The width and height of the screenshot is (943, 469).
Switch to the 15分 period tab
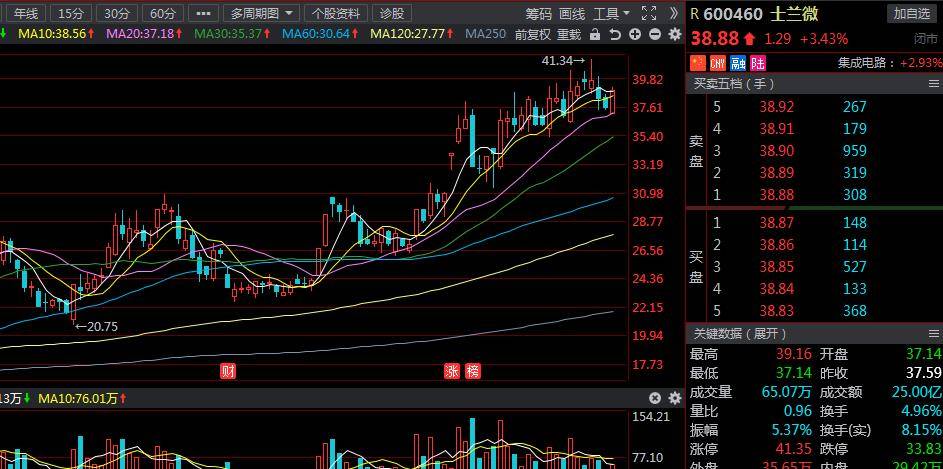(71, 13)
